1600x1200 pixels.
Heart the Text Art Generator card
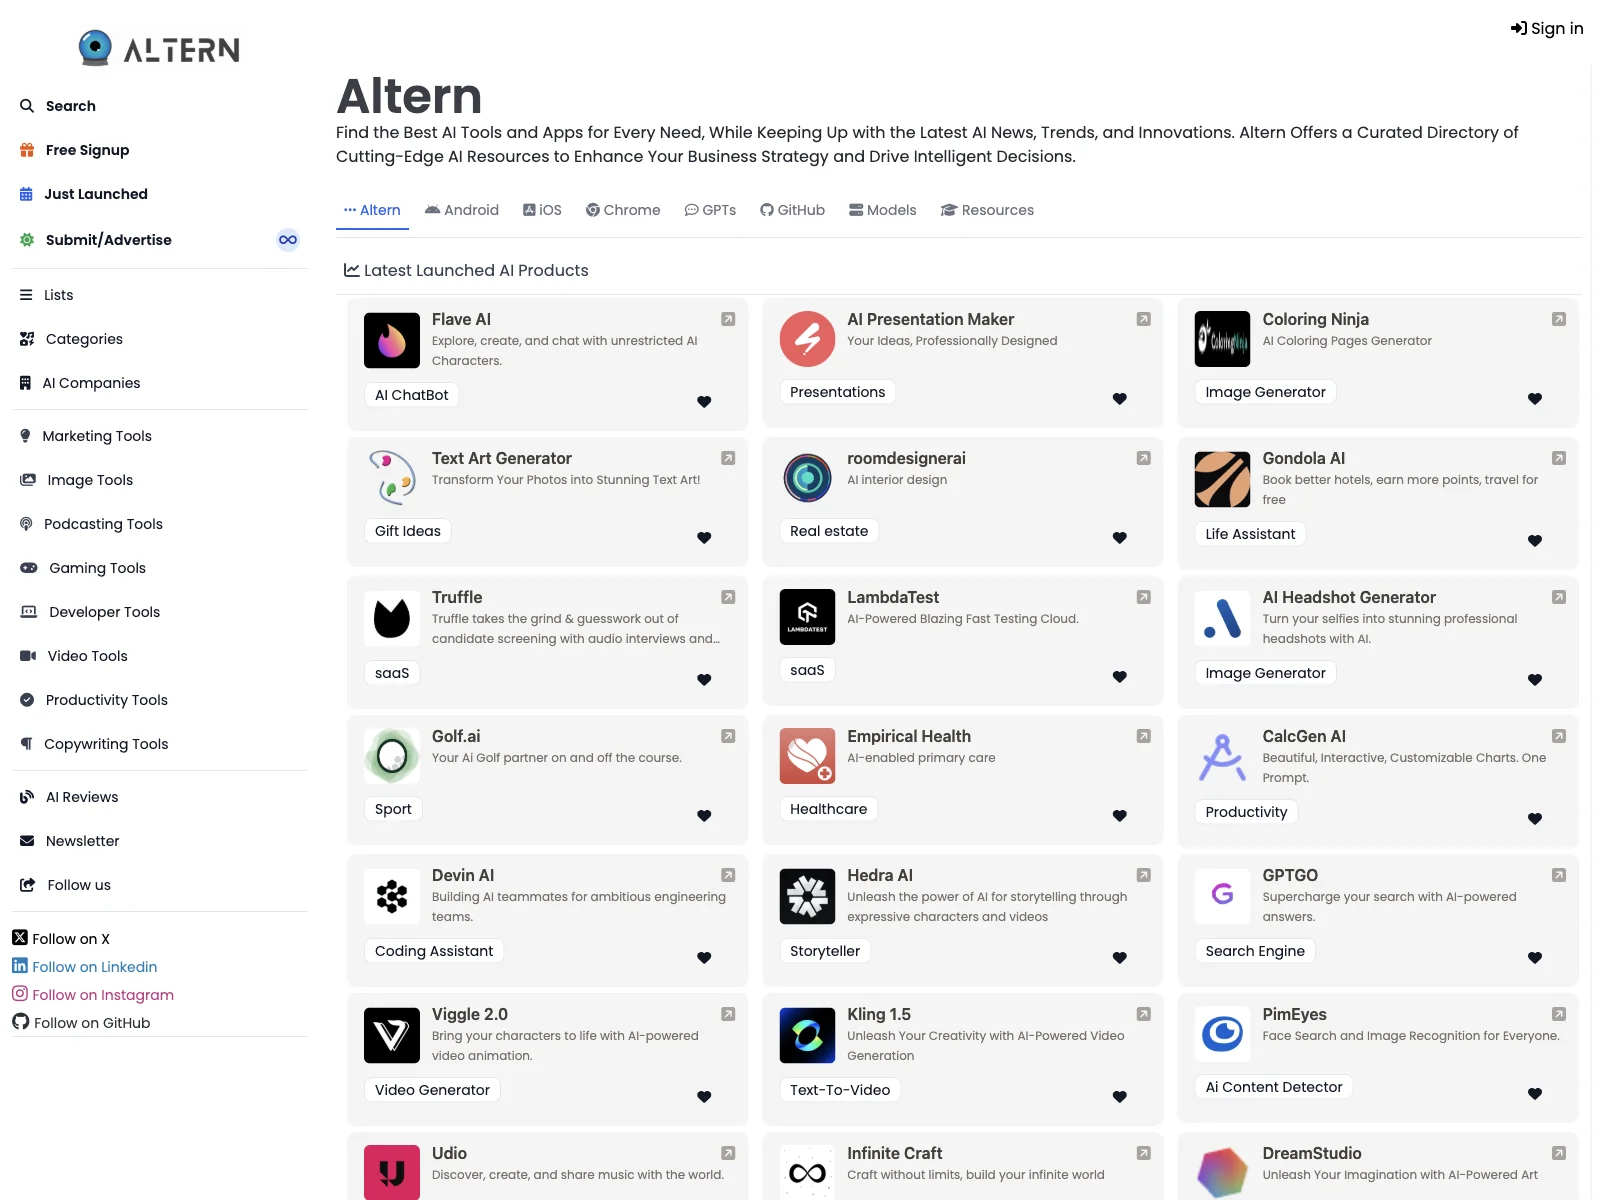(x=704, y=538)
